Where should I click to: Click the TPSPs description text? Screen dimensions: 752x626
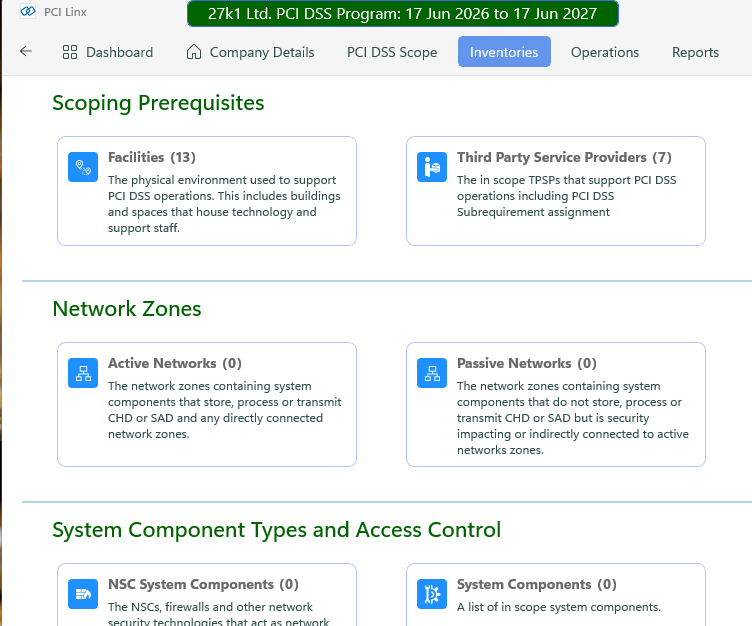coord(566,196)
